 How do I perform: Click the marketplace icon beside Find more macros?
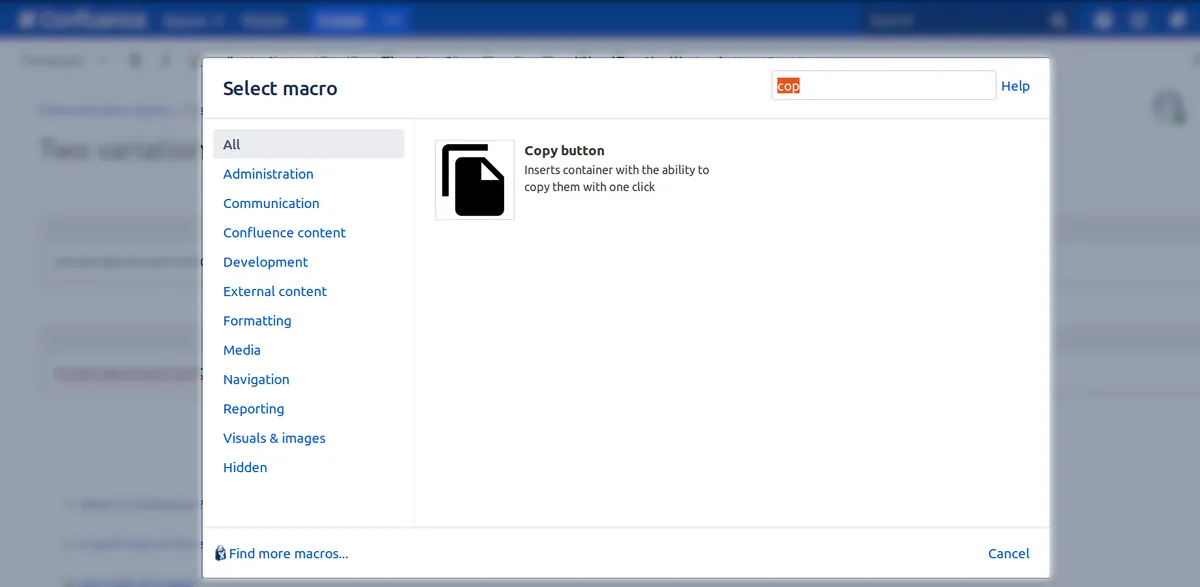221,553
